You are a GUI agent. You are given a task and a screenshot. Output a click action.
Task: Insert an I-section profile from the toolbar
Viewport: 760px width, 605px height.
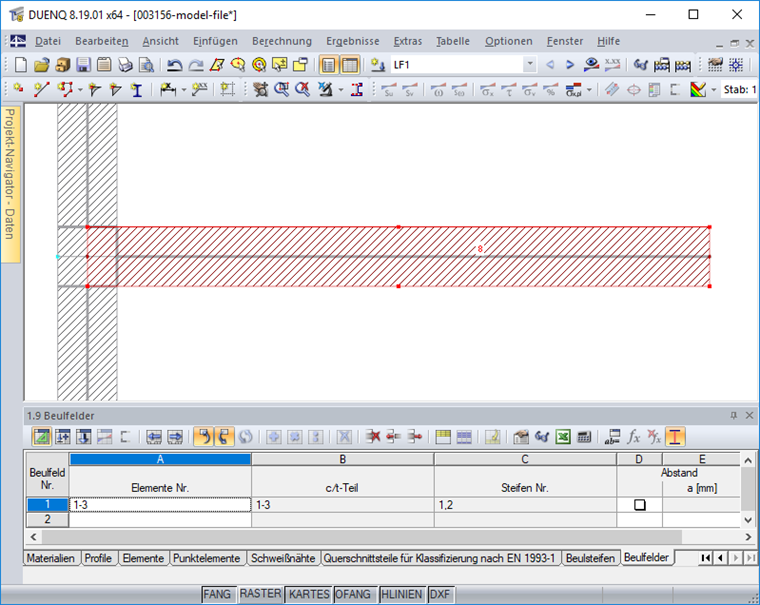point(137,90)
